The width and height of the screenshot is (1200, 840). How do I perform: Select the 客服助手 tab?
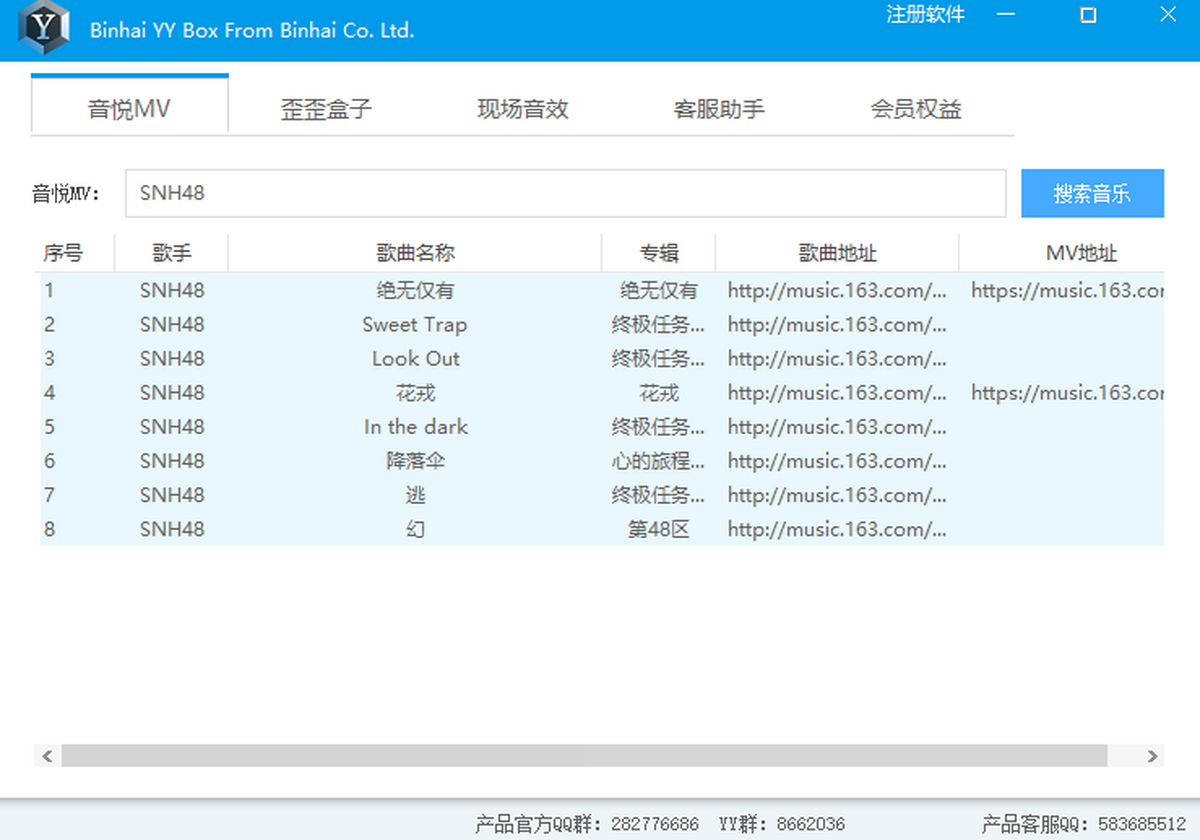[x=719, y=109]
